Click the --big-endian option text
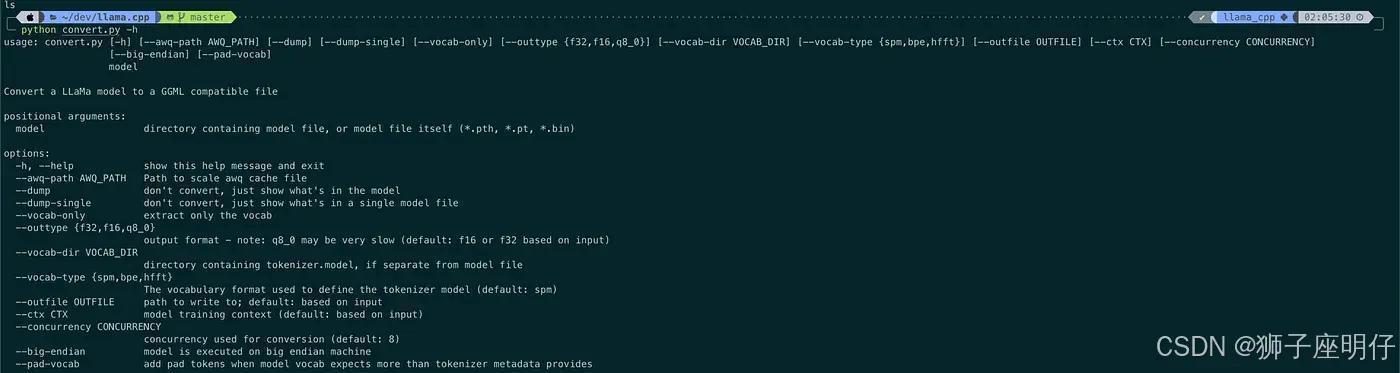This screenshot has height=373, width=1400. pos(50,352)
